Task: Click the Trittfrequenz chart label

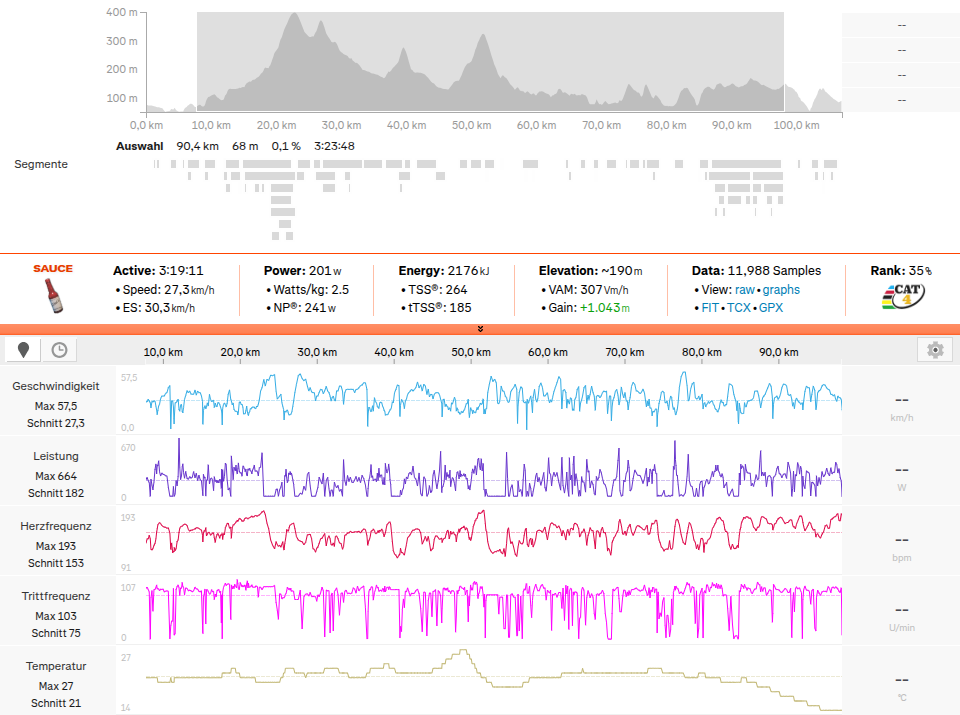Action: tap(56, 596)
